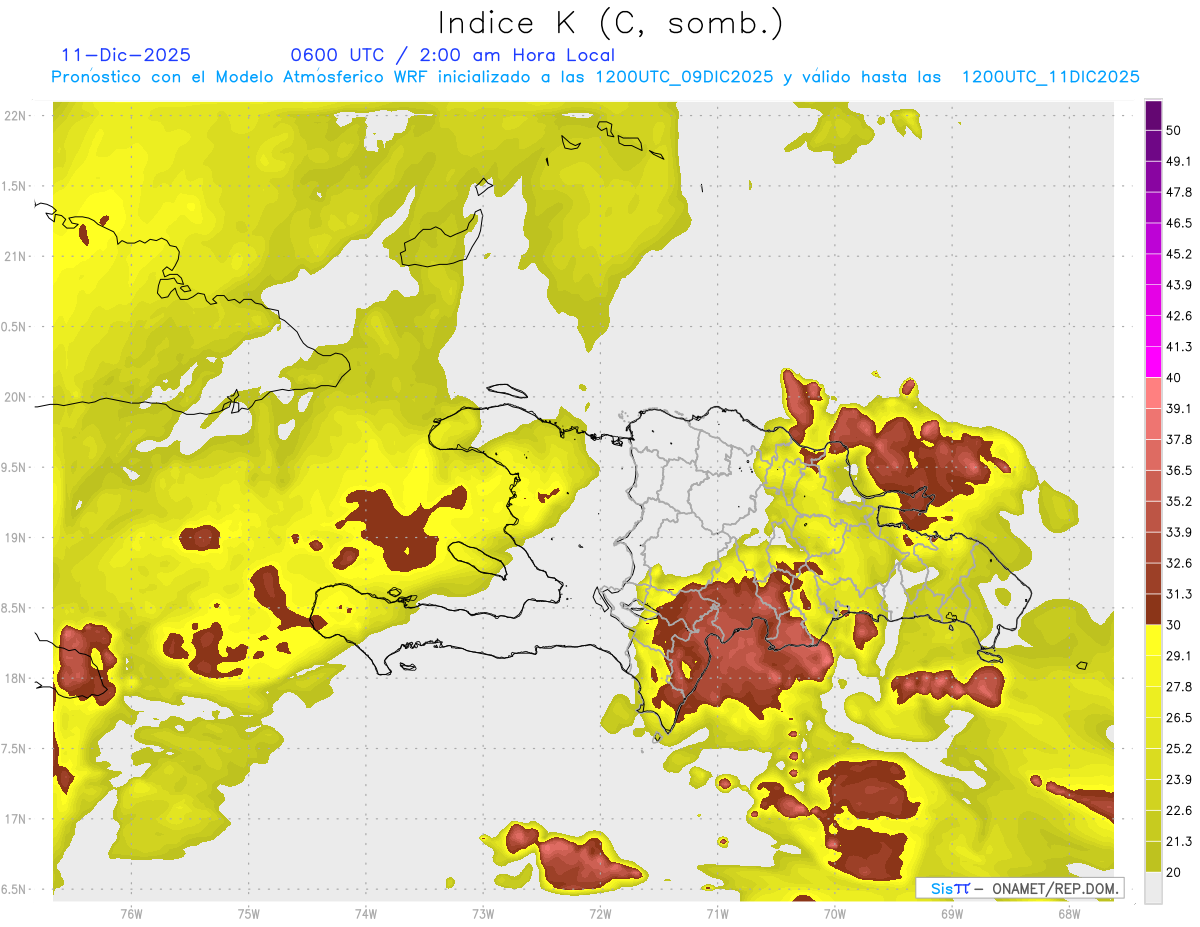Click the '36.5' color scale value
Viewport: 1200px width, 927px height.
tap(1179, 470)
